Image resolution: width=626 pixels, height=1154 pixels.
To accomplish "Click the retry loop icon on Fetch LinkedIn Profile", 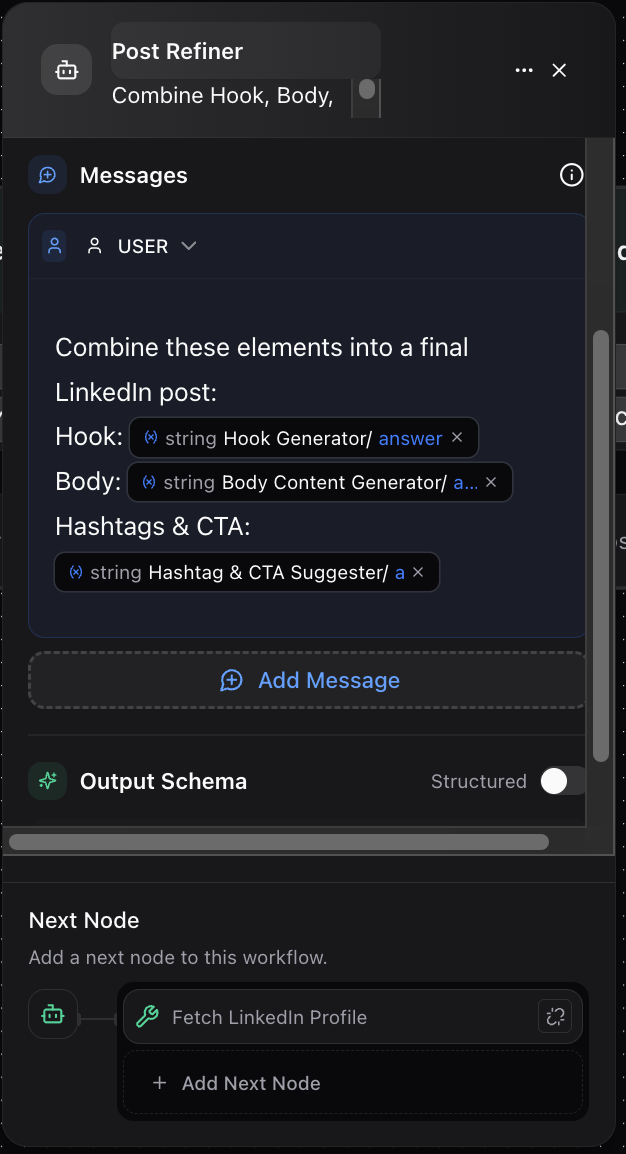I will pyautogui.click(x=555, y=1016).
